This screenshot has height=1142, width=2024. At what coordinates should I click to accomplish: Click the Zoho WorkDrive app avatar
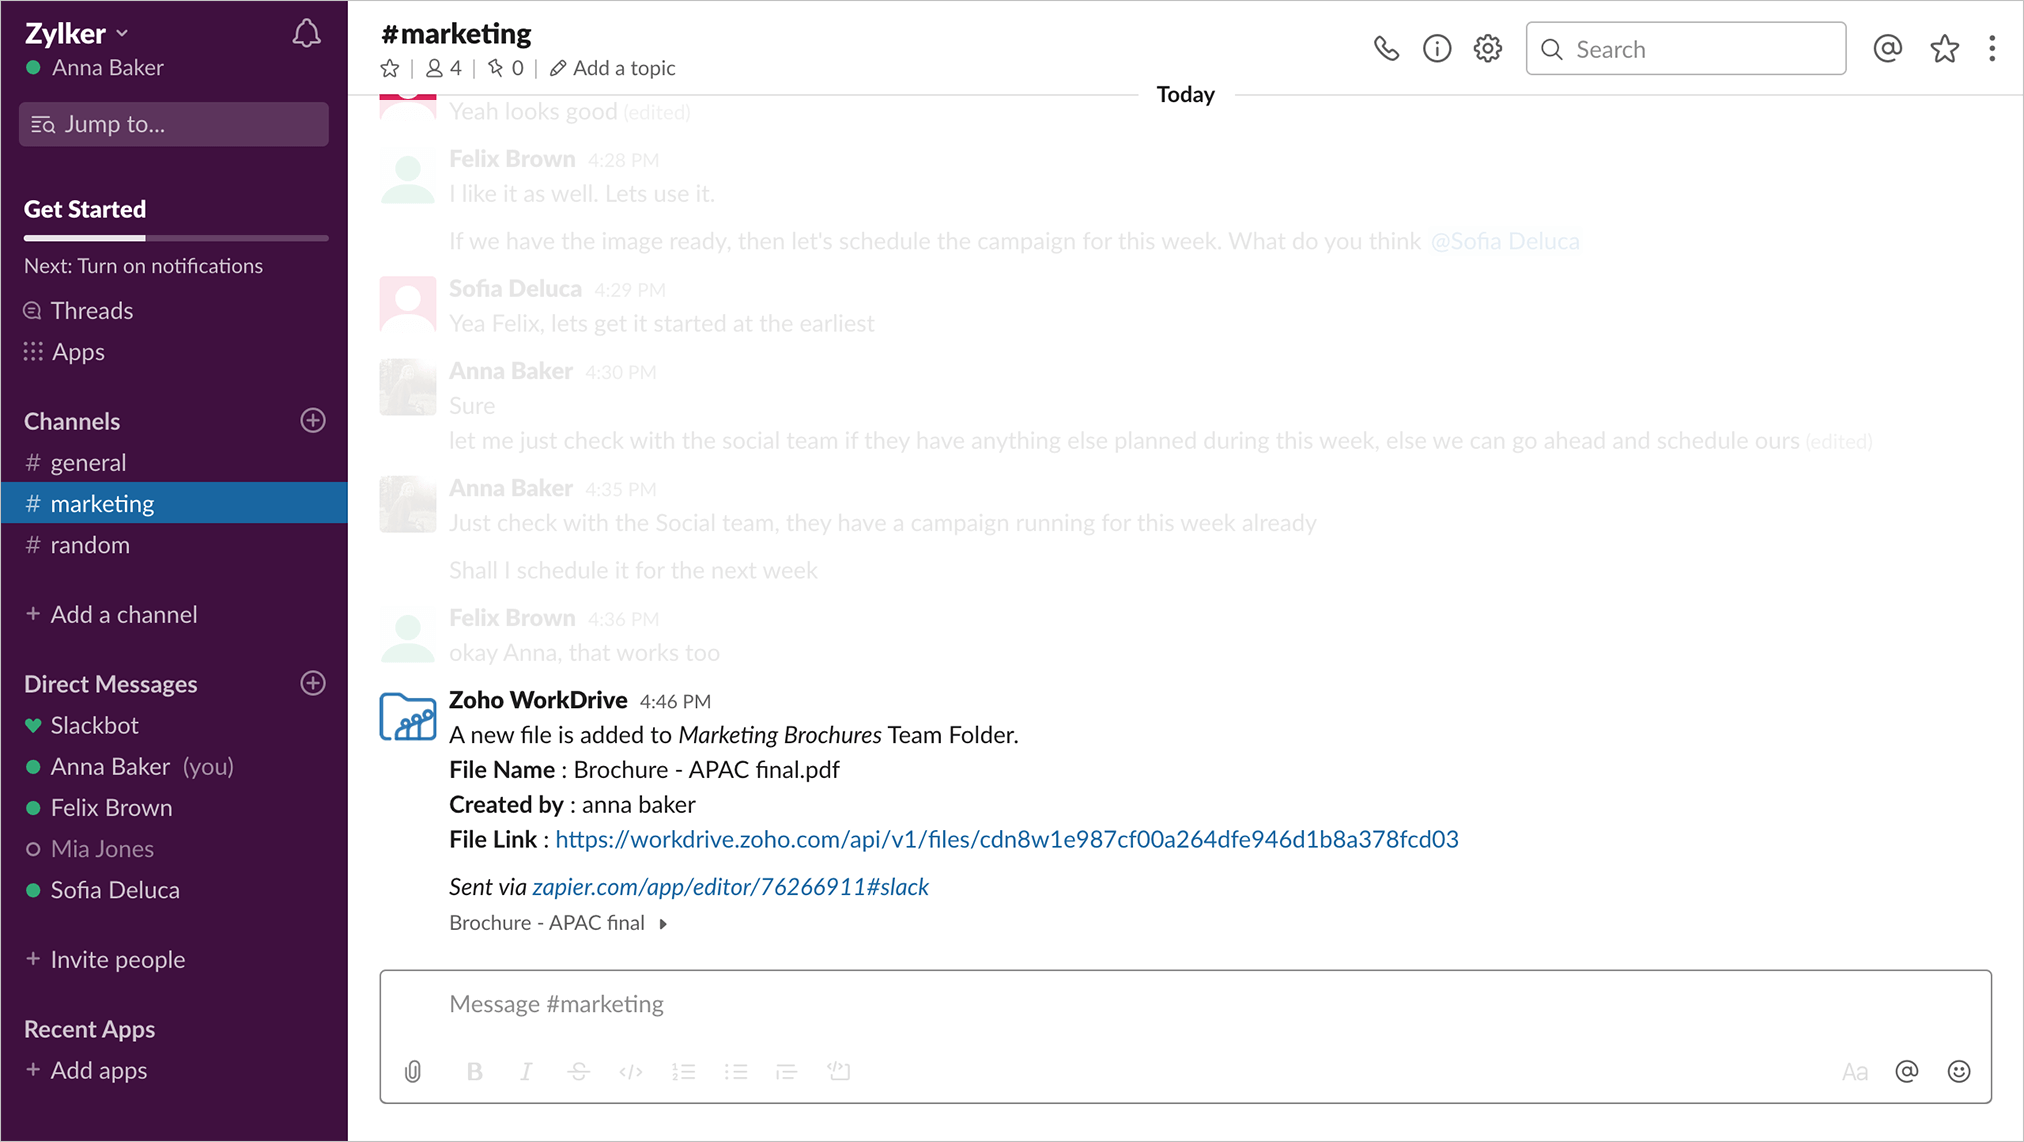pyautogui.click(x=408, y=716)
